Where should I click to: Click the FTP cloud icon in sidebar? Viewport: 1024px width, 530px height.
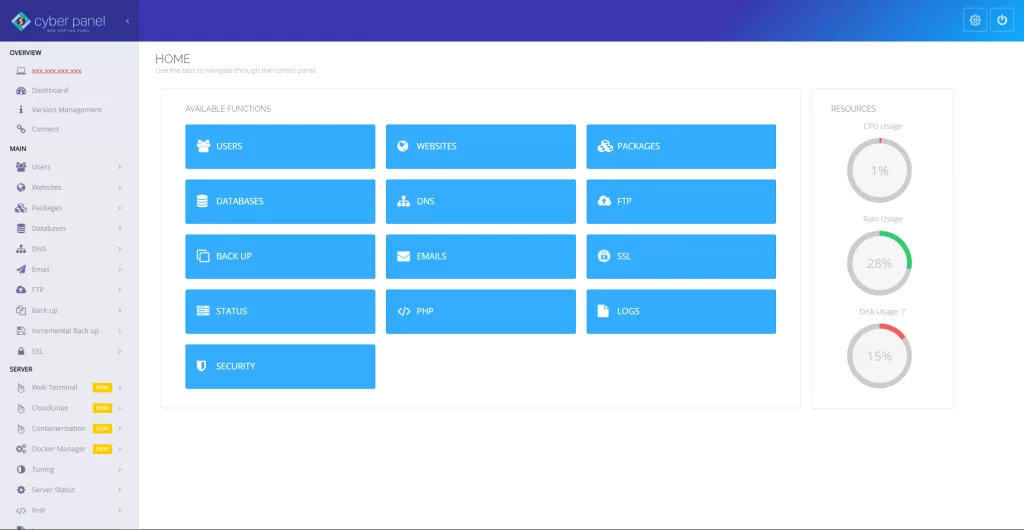[x=20, y=290]
